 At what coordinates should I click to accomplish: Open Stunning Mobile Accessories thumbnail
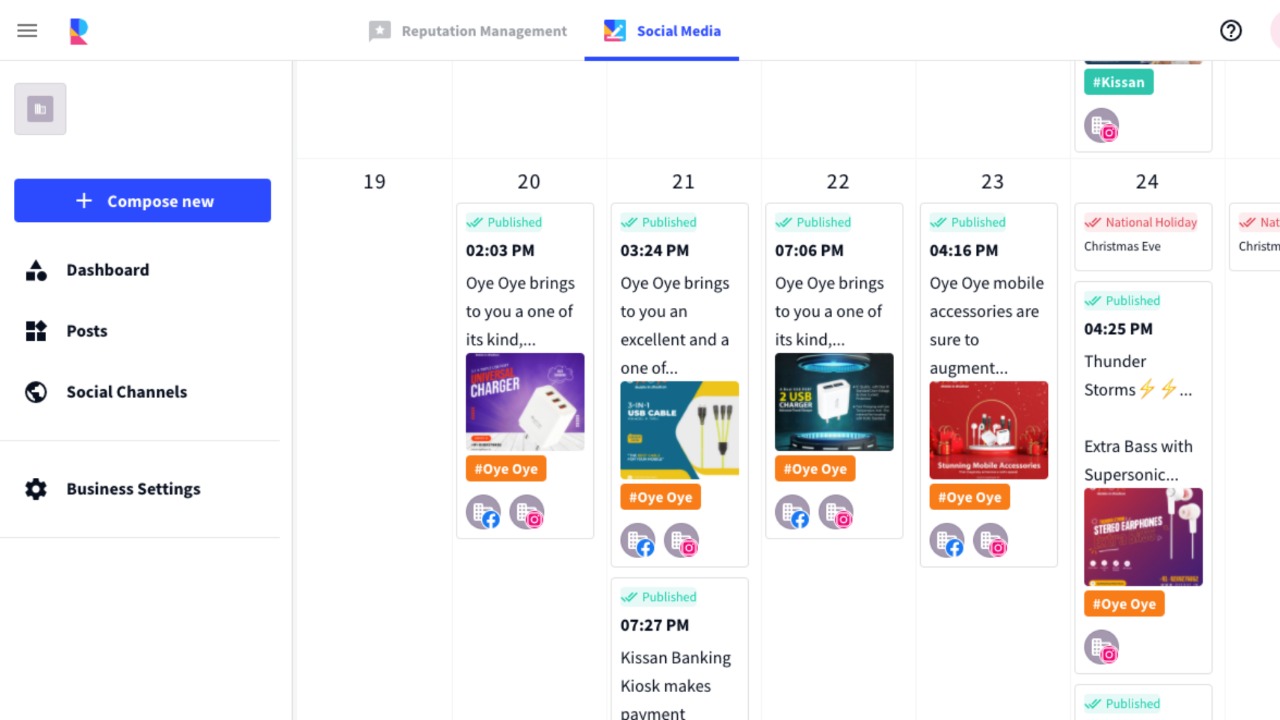click(x=989, y=430)
